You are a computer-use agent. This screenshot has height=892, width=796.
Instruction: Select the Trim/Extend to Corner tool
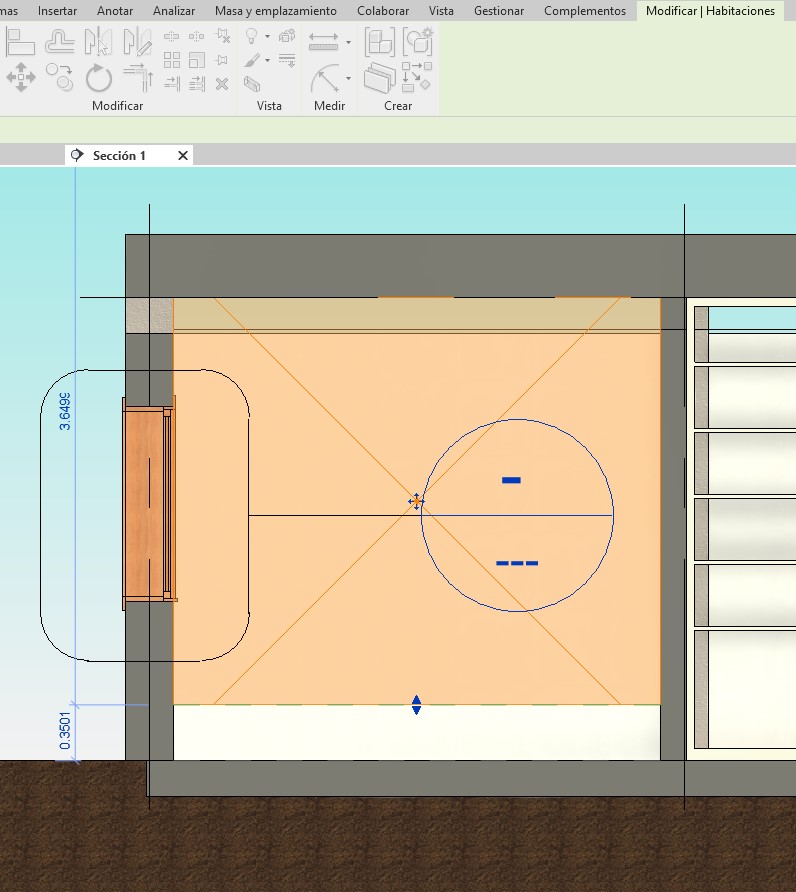pyautogui.click(x=138, y=77)
